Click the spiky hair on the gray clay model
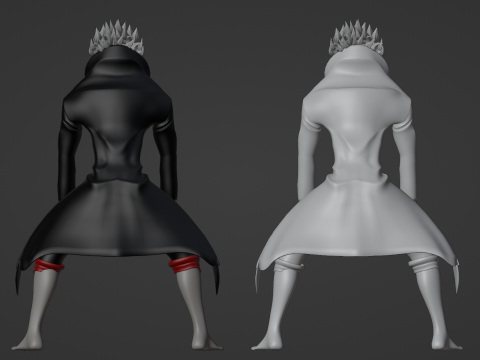Screen dimensions: 480x360 [356, 36]
